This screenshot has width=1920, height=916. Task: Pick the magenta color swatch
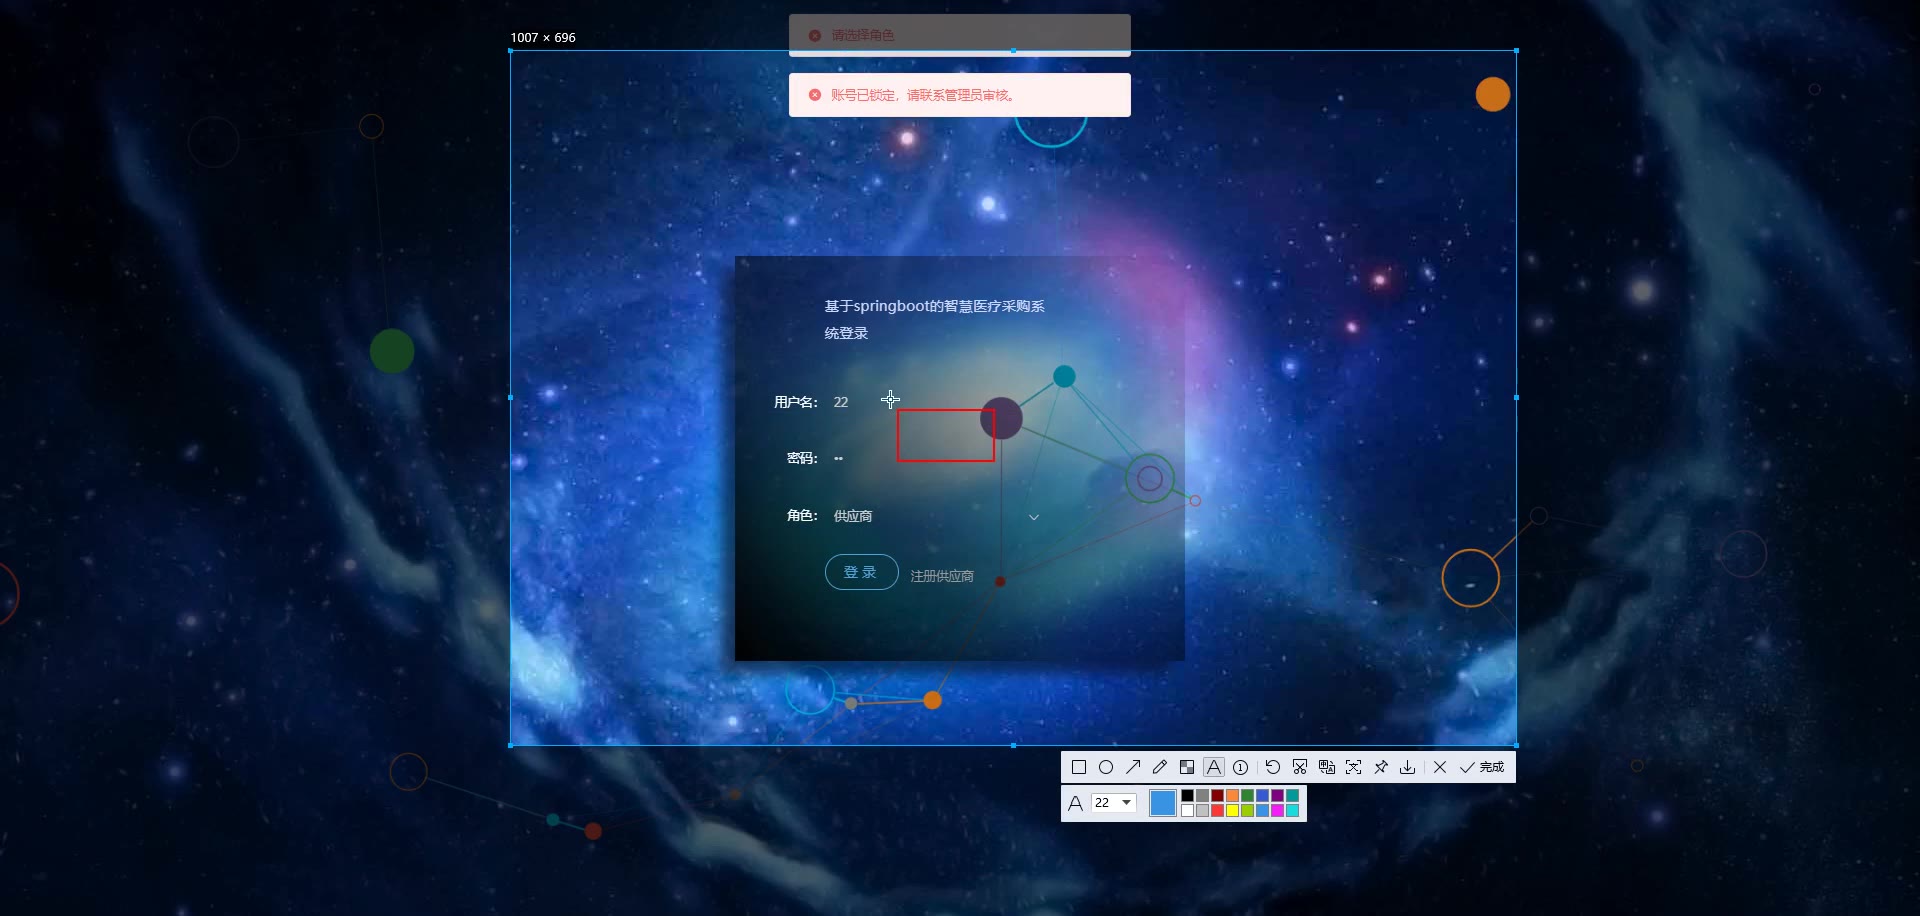[1277, 811]
